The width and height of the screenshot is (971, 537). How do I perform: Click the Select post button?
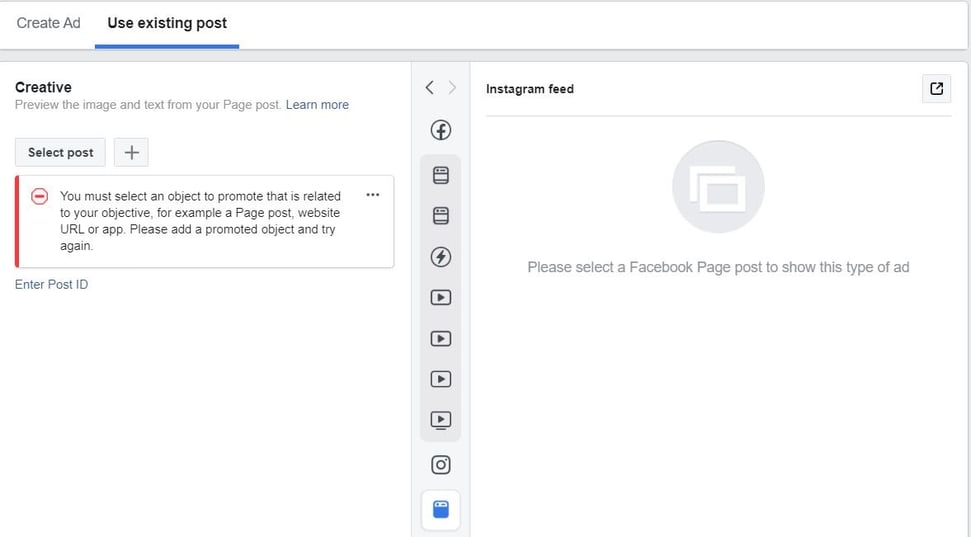(x=60, y=152)
